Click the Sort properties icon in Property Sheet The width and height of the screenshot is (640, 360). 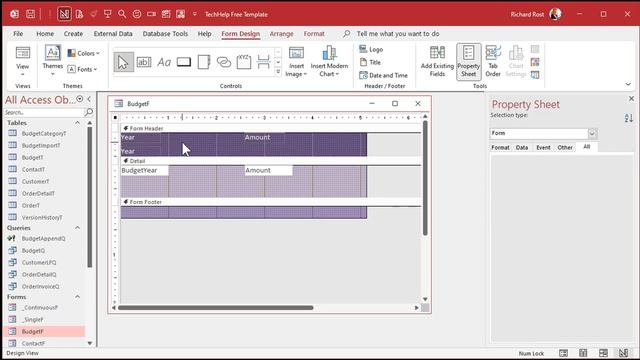(x=629, y=118)
